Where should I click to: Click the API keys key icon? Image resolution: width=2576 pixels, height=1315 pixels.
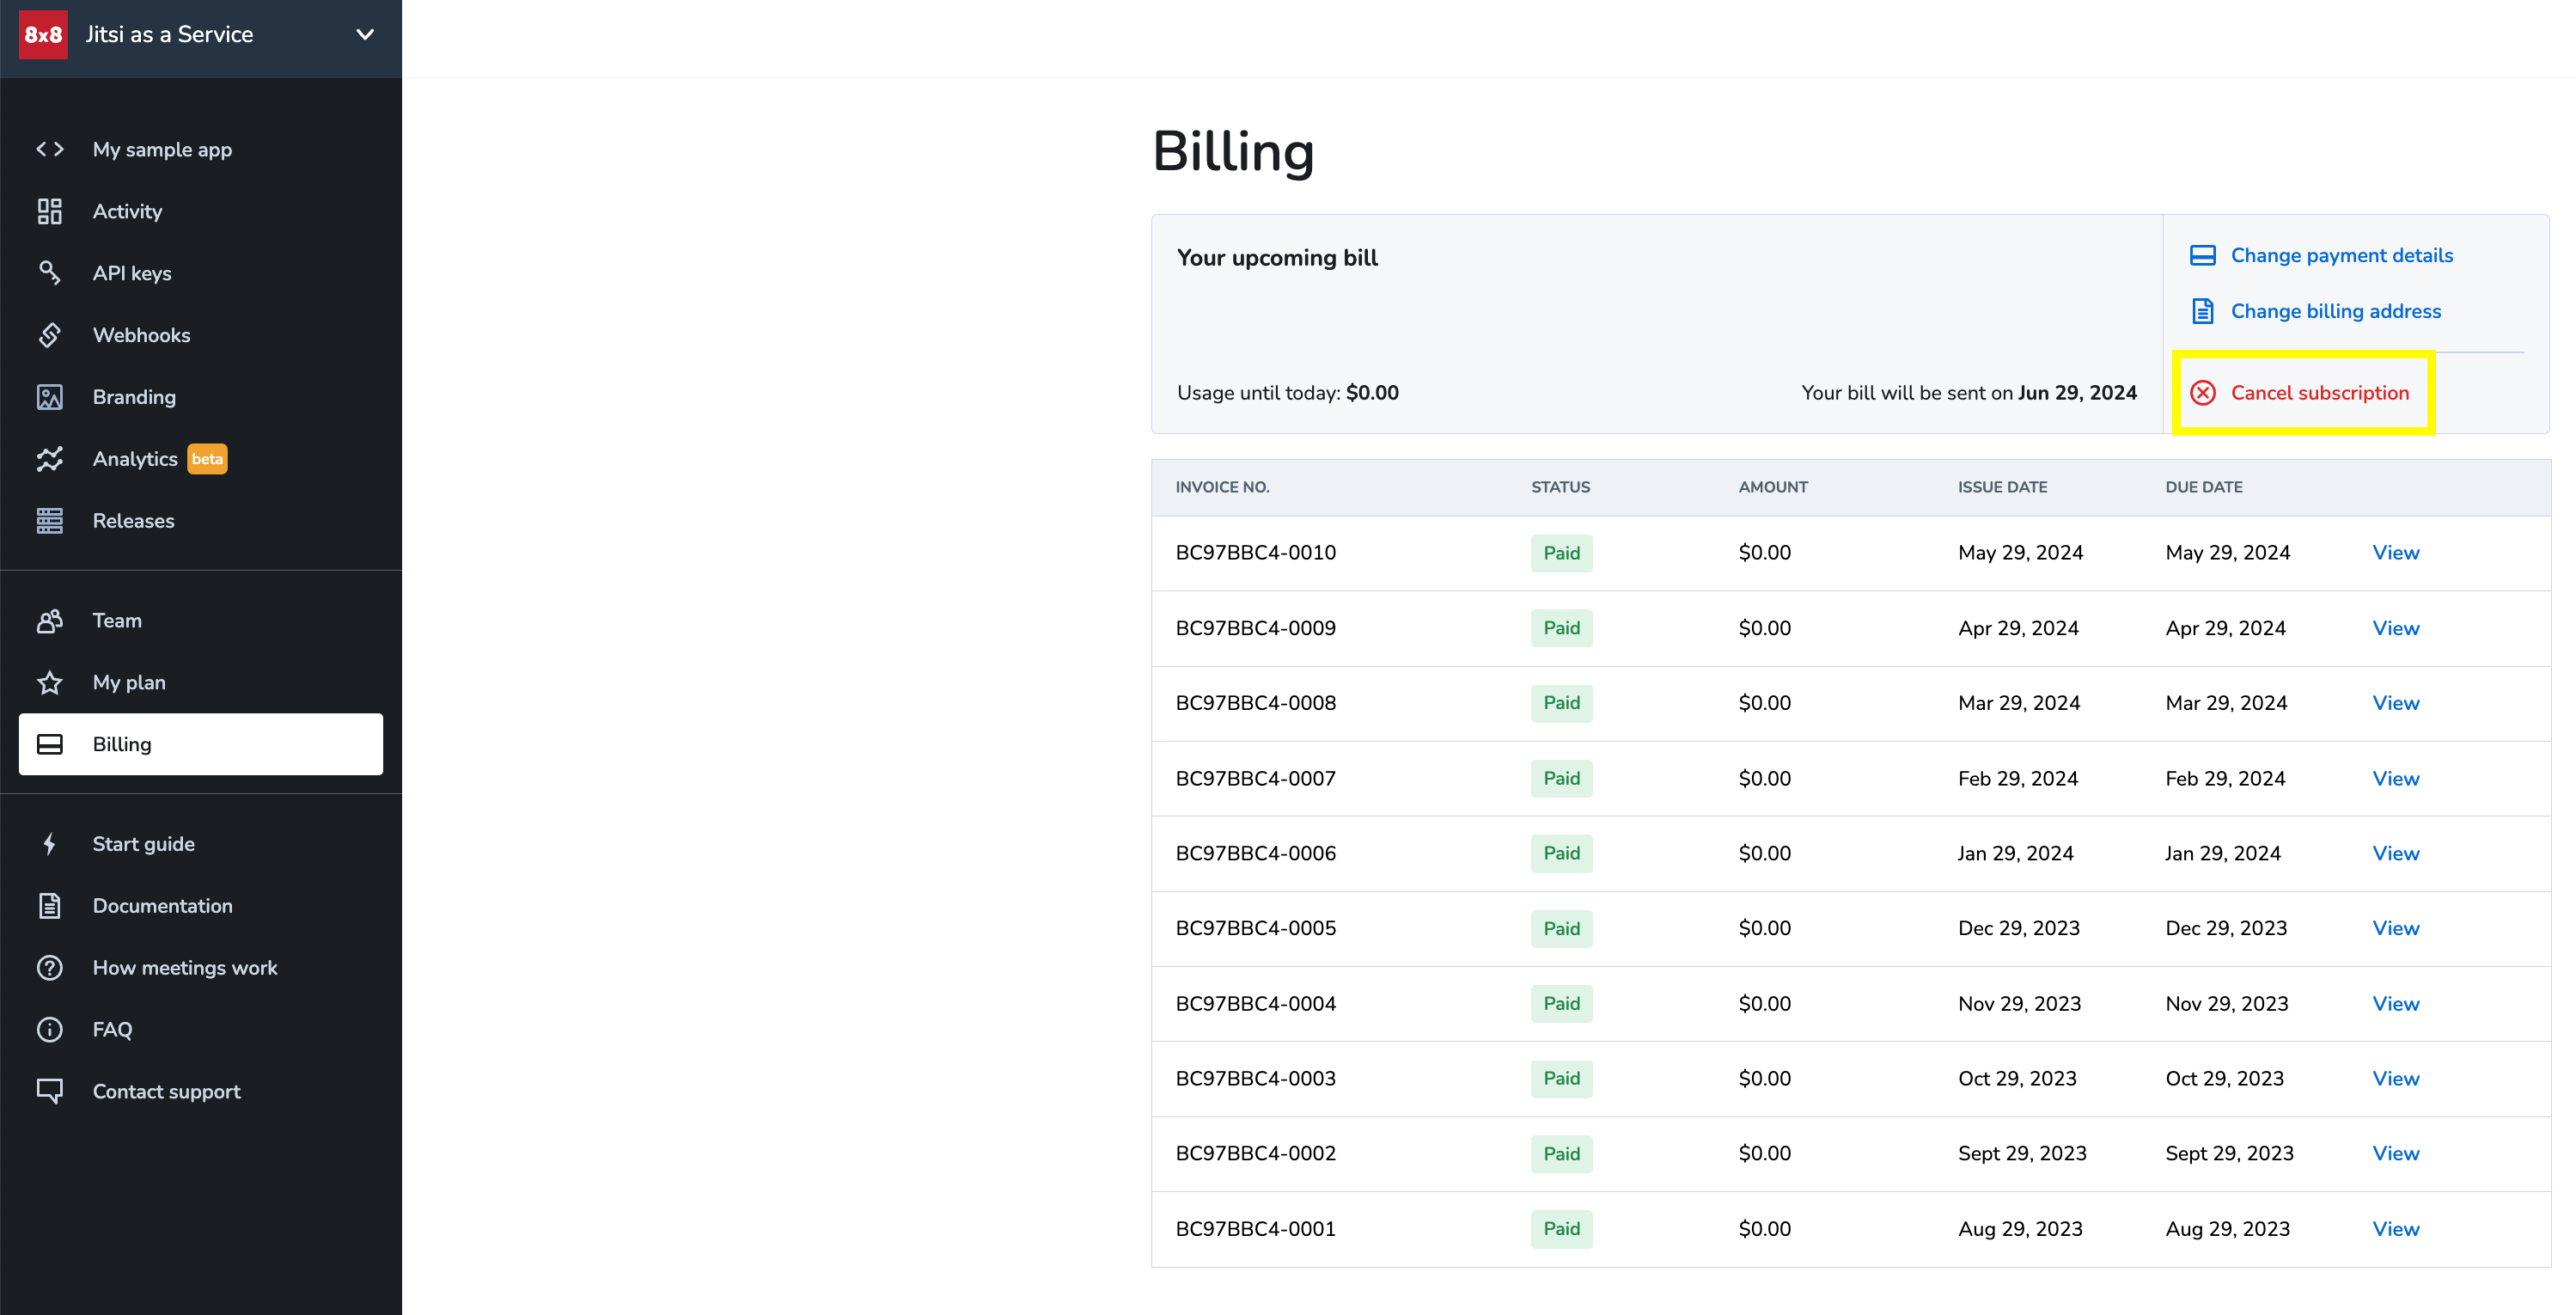pos(49,272)
